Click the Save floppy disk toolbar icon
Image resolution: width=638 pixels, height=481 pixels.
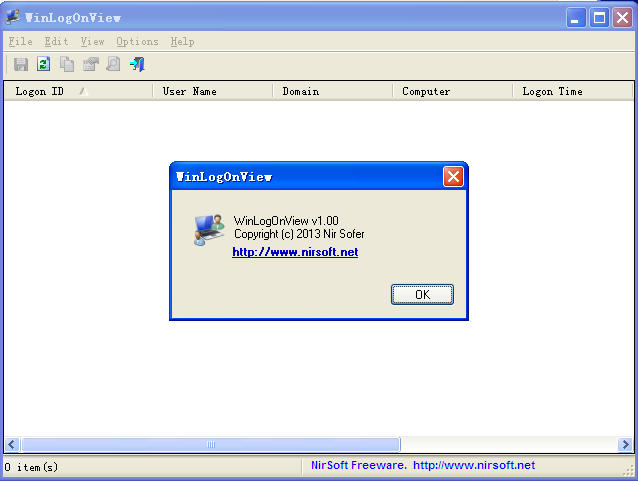21,64
